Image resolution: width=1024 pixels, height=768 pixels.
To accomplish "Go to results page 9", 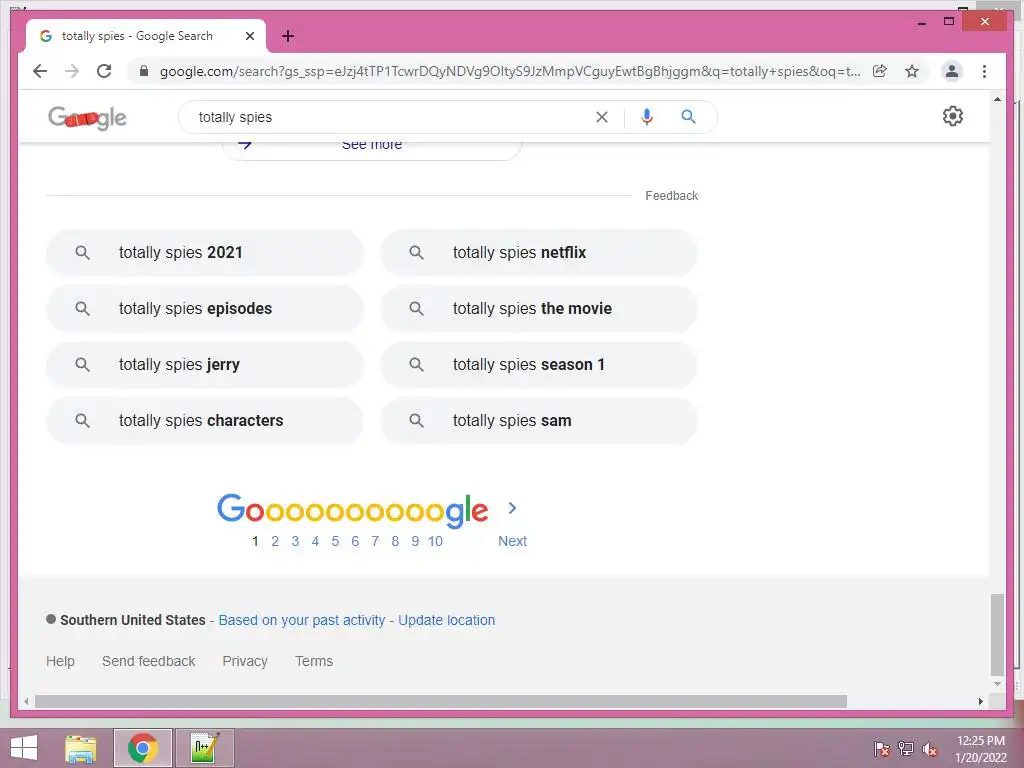I will (415, 541).
